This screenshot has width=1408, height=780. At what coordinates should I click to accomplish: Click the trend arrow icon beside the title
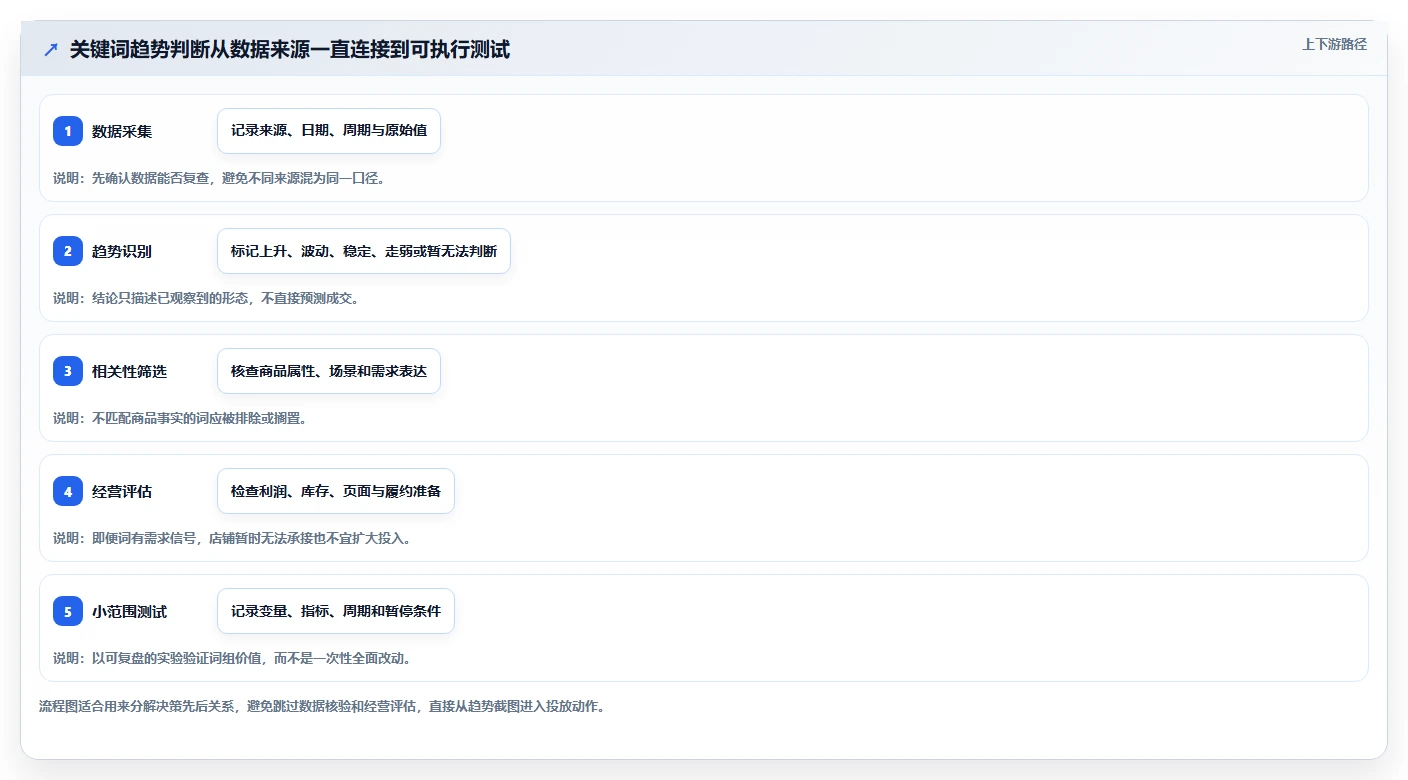point(51,49)
